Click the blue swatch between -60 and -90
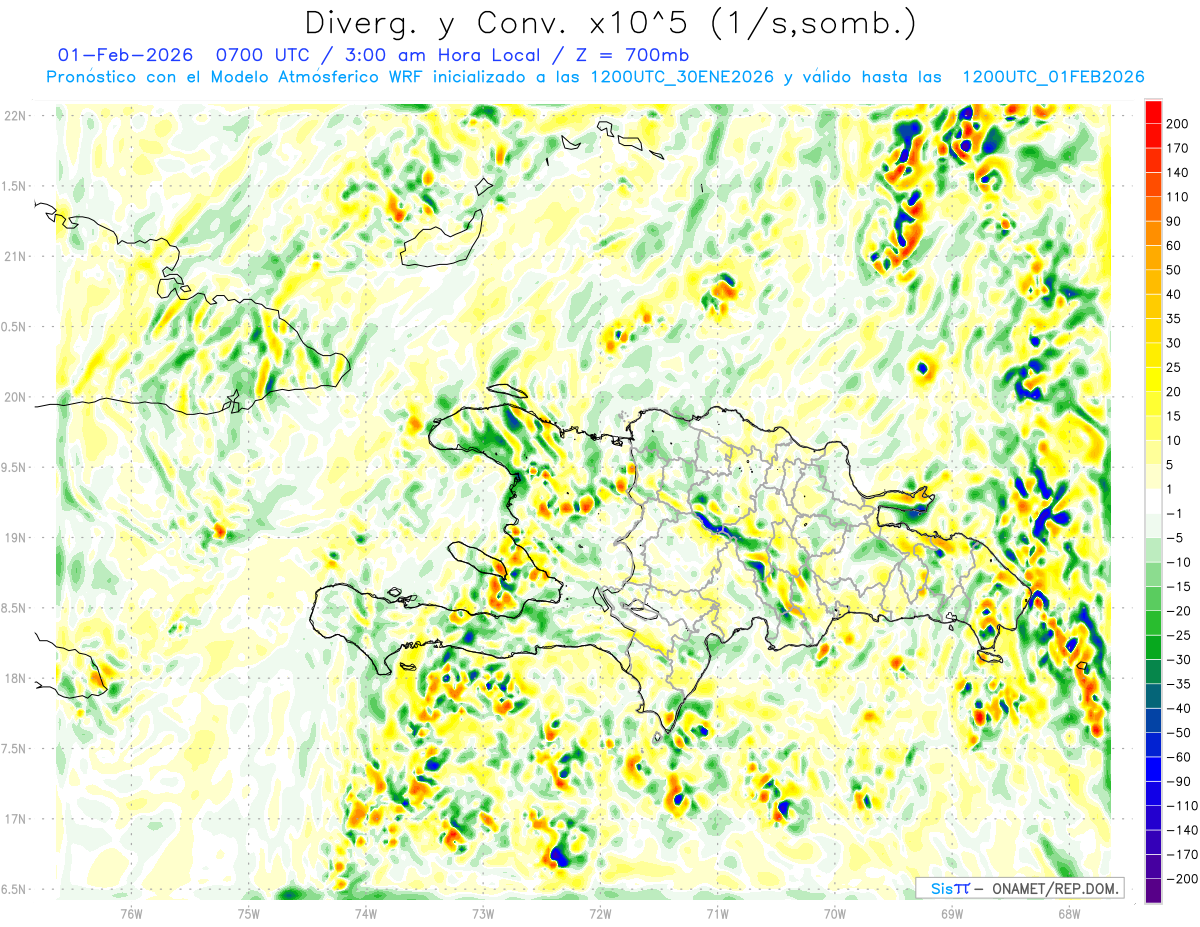The height and width of the screenshot is (927, 1200). point(1153,769)
